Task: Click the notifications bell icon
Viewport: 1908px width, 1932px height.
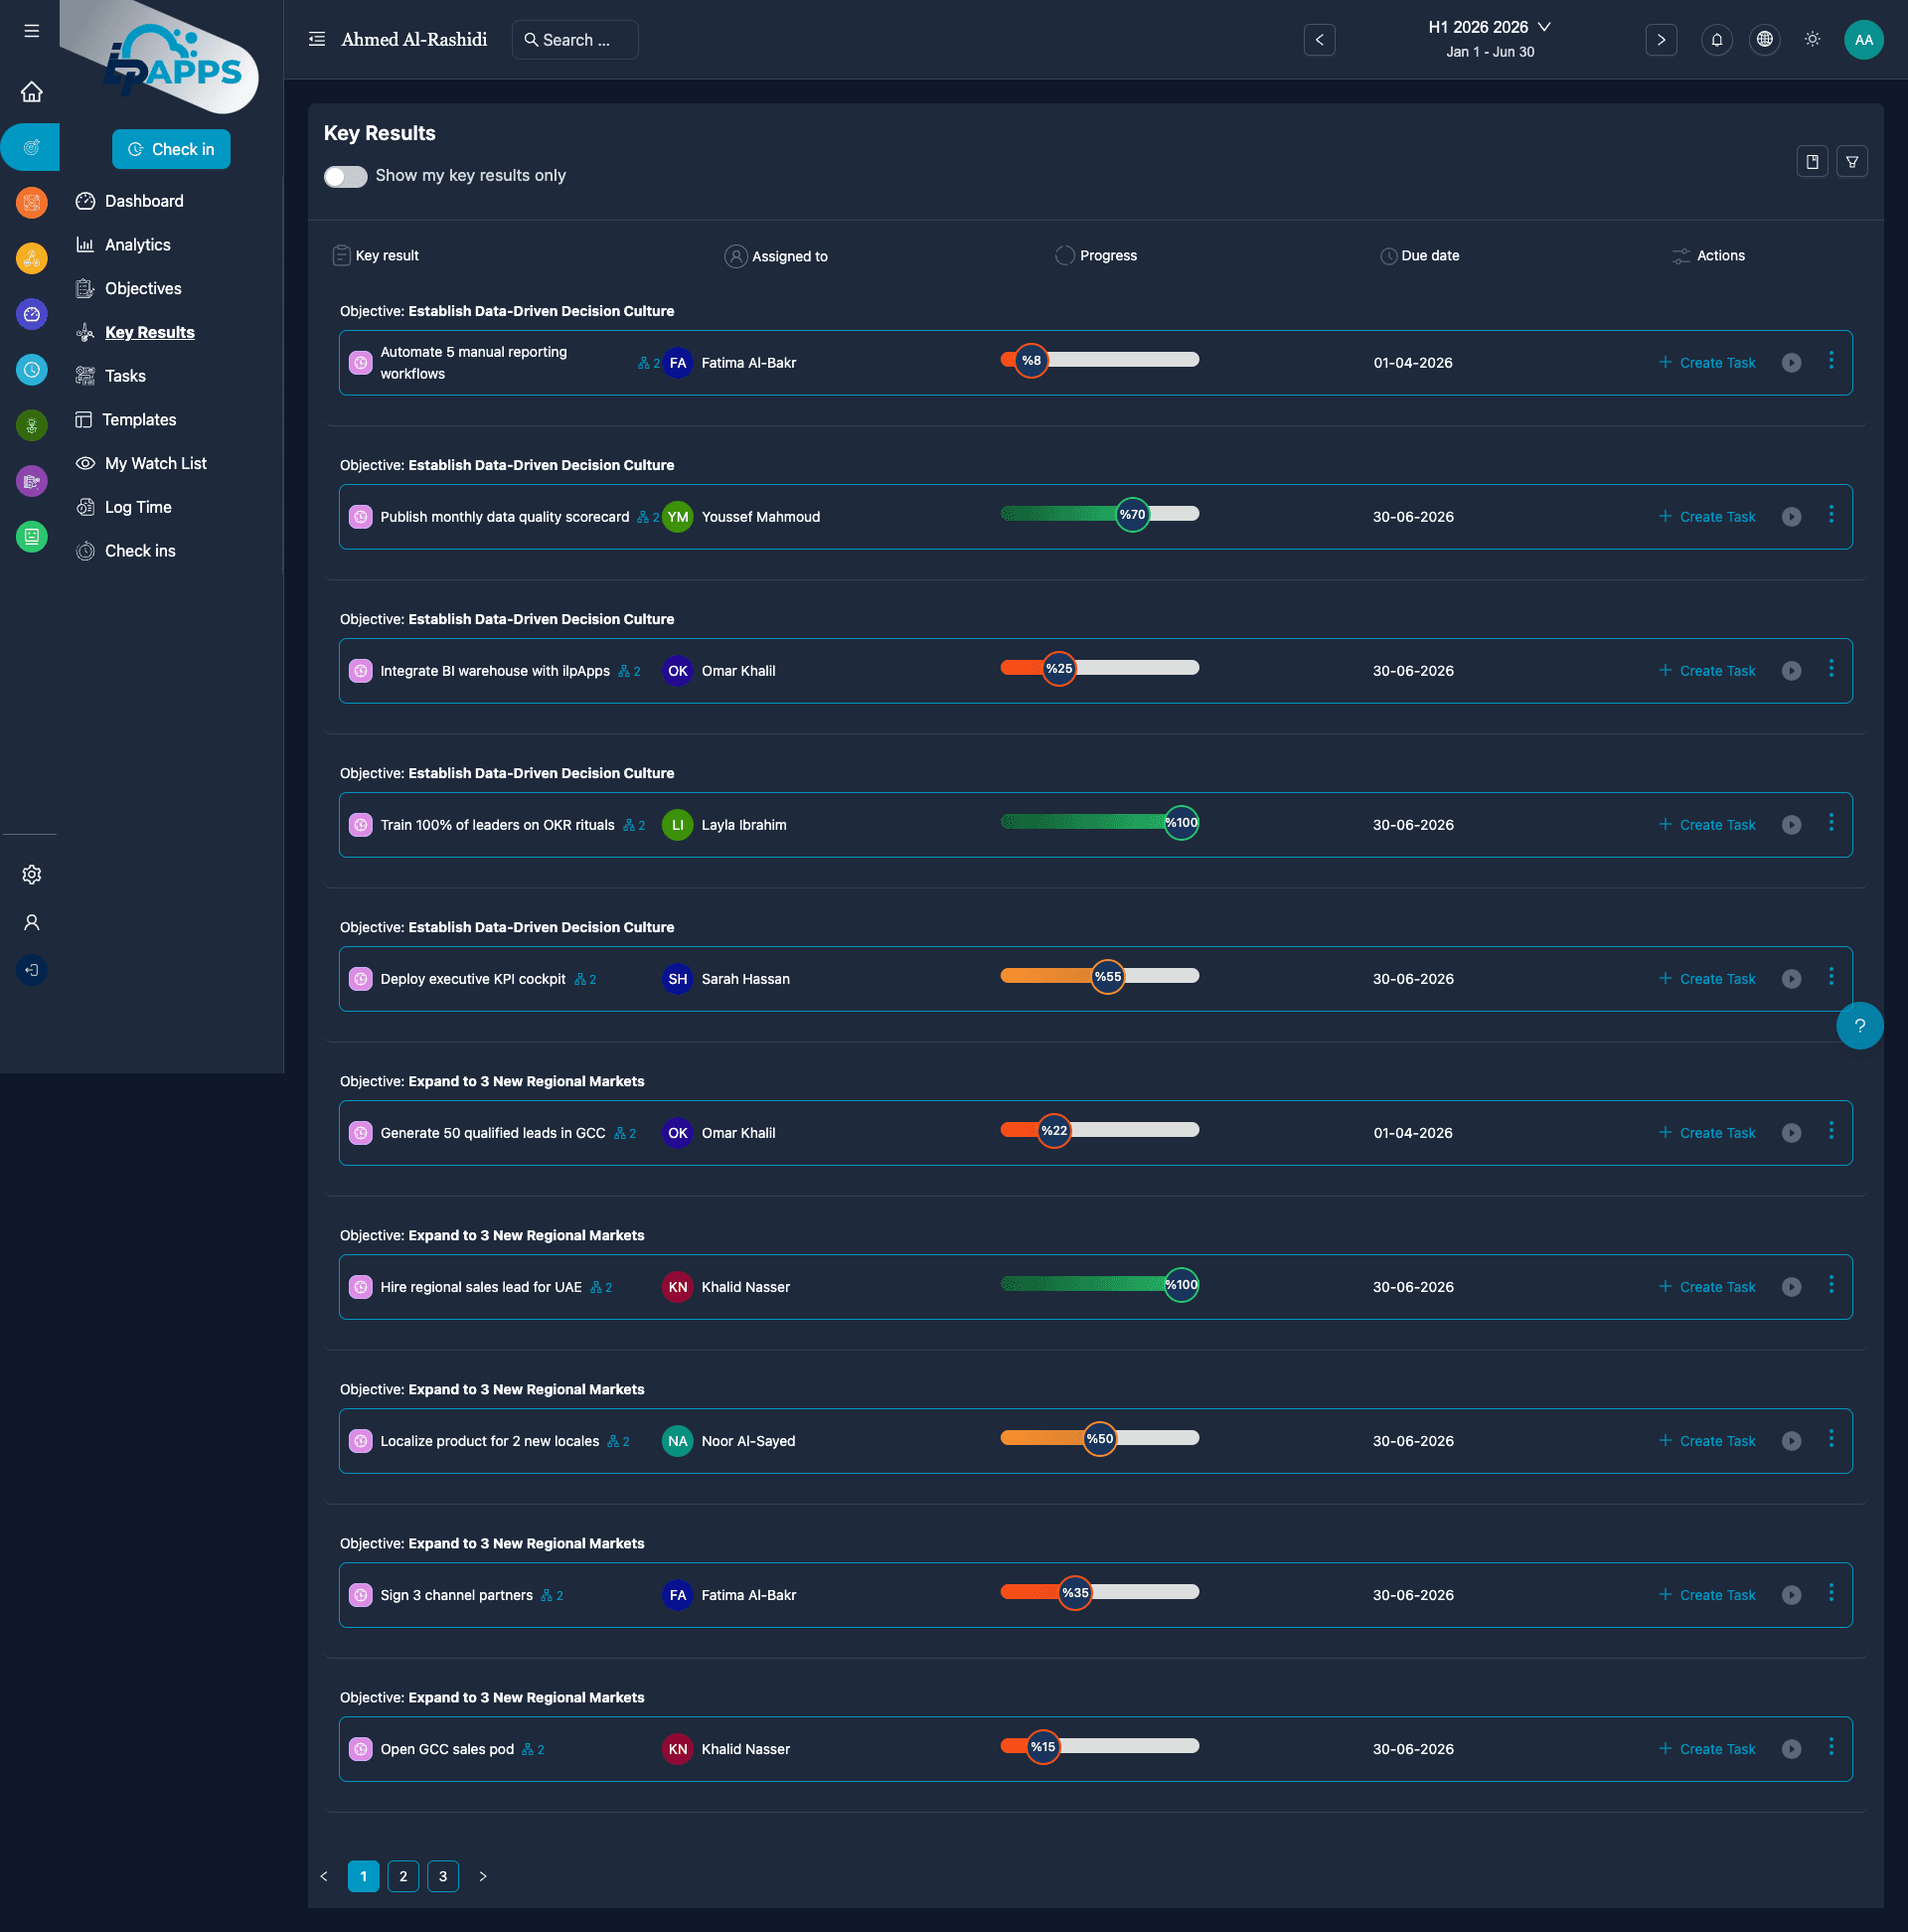Action: [x=1716, y=40]
